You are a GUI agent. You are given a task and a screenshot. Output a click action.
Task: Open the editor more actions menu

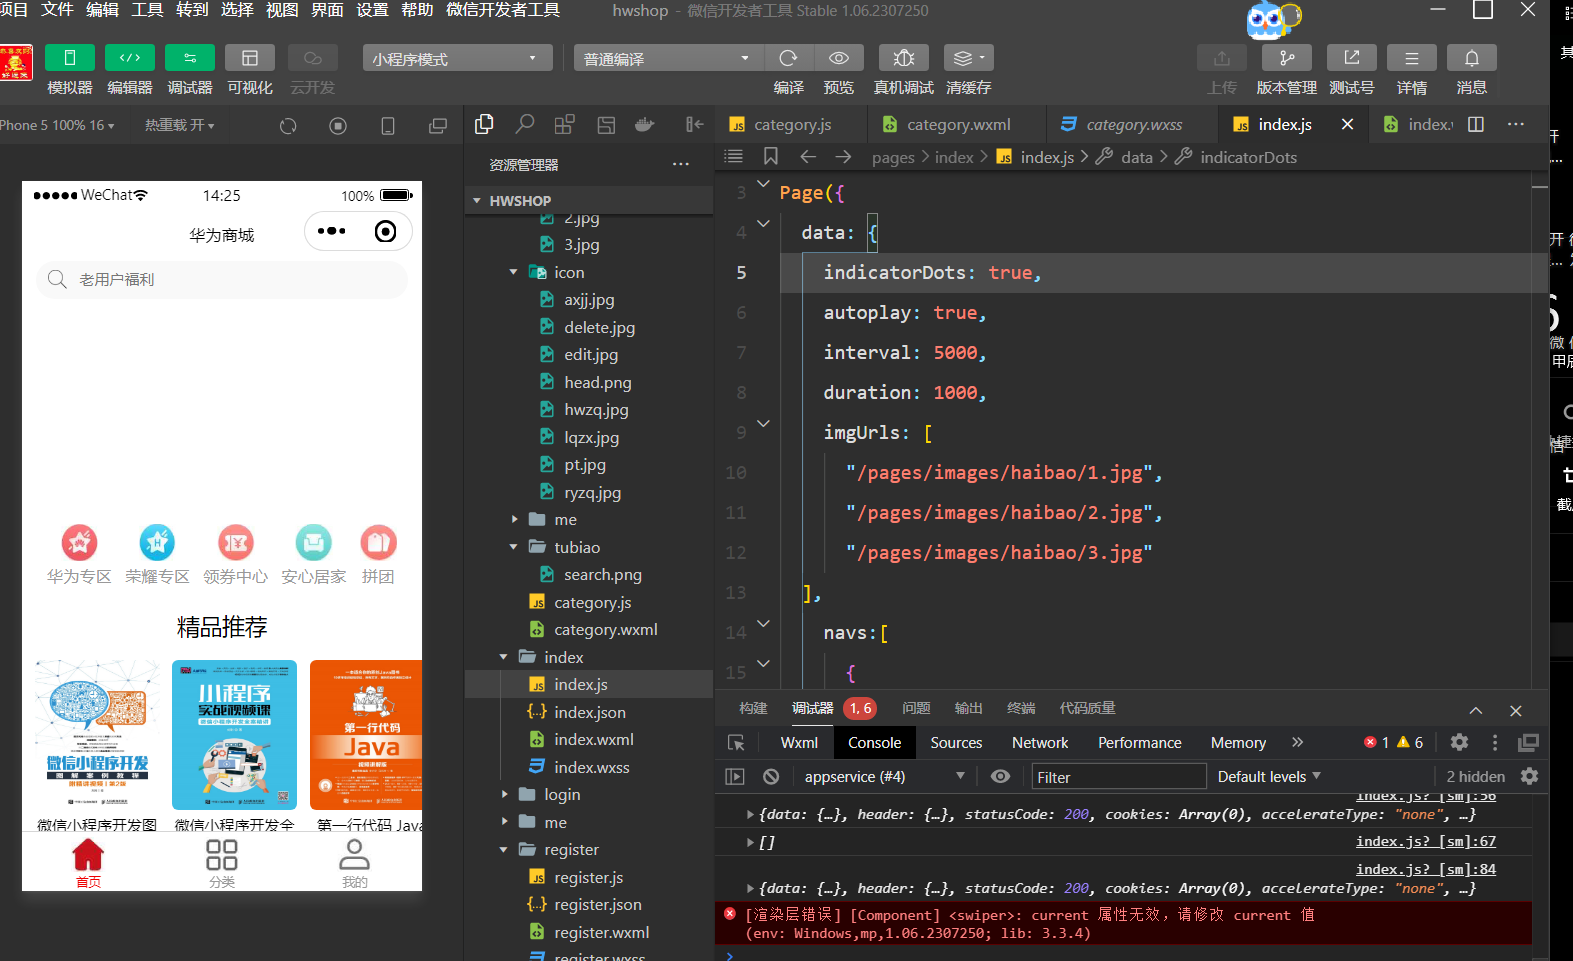click(1516, 124)
